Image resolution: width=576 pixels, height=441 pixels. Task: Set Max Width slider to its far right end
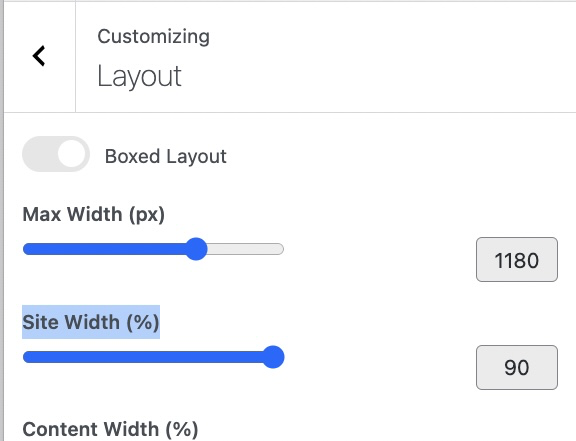point(281,249)
